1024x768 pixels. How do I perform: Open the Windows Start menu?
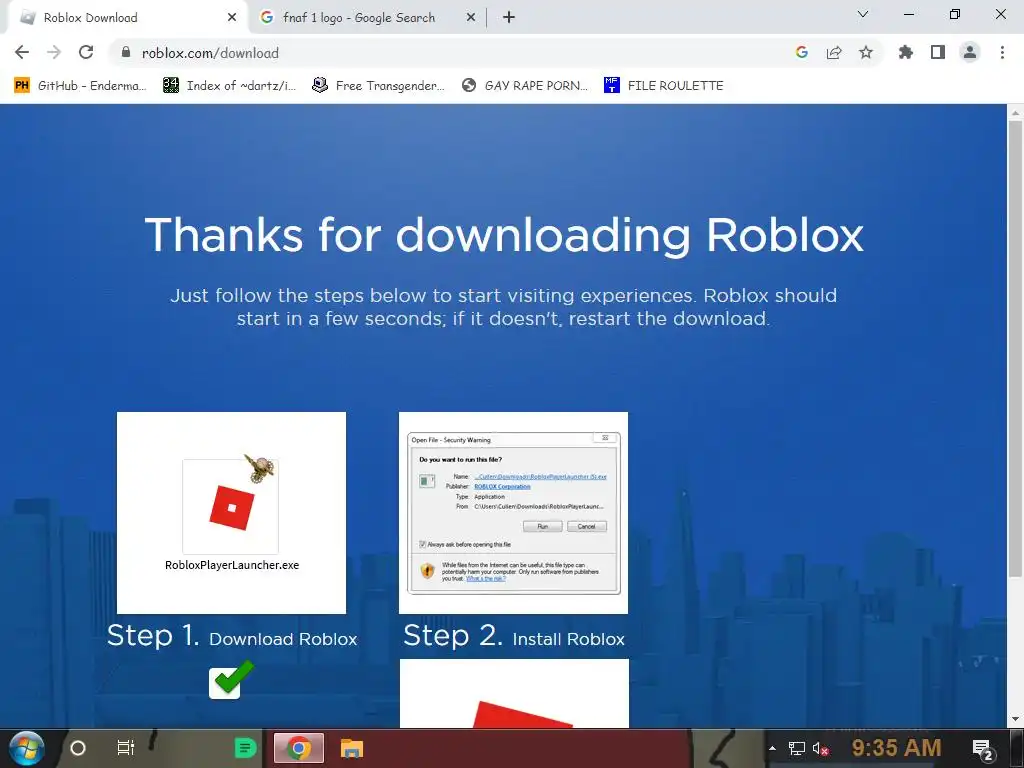click(27, 748)
